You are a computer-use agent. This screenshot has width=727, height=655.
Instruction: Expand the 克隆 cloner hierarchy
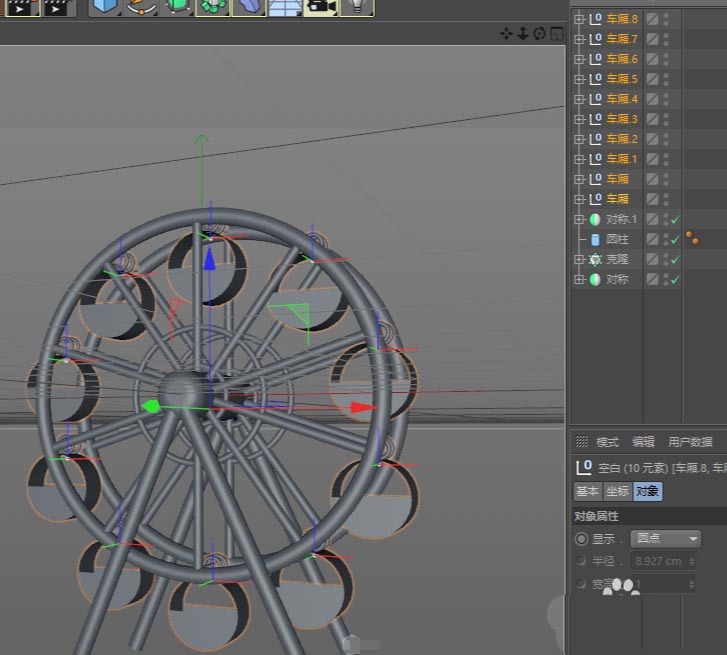(x=578, y=259)
